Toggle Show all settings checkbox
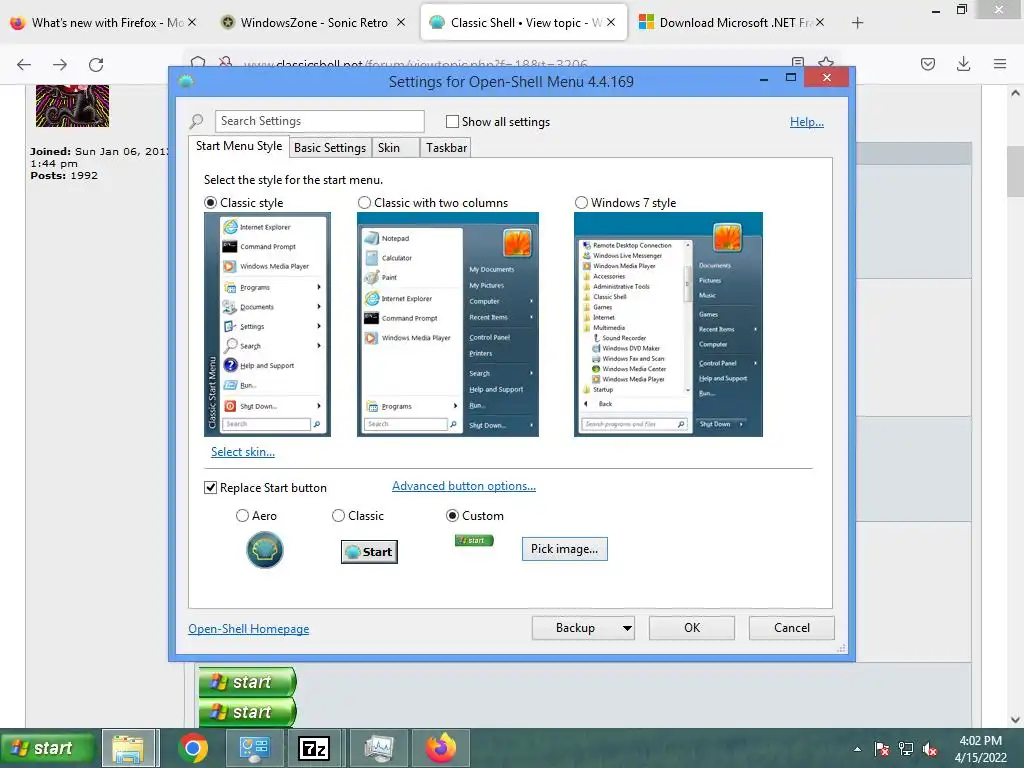The height and width of the screenshot is (768, 1024). (x=452, y=121)
